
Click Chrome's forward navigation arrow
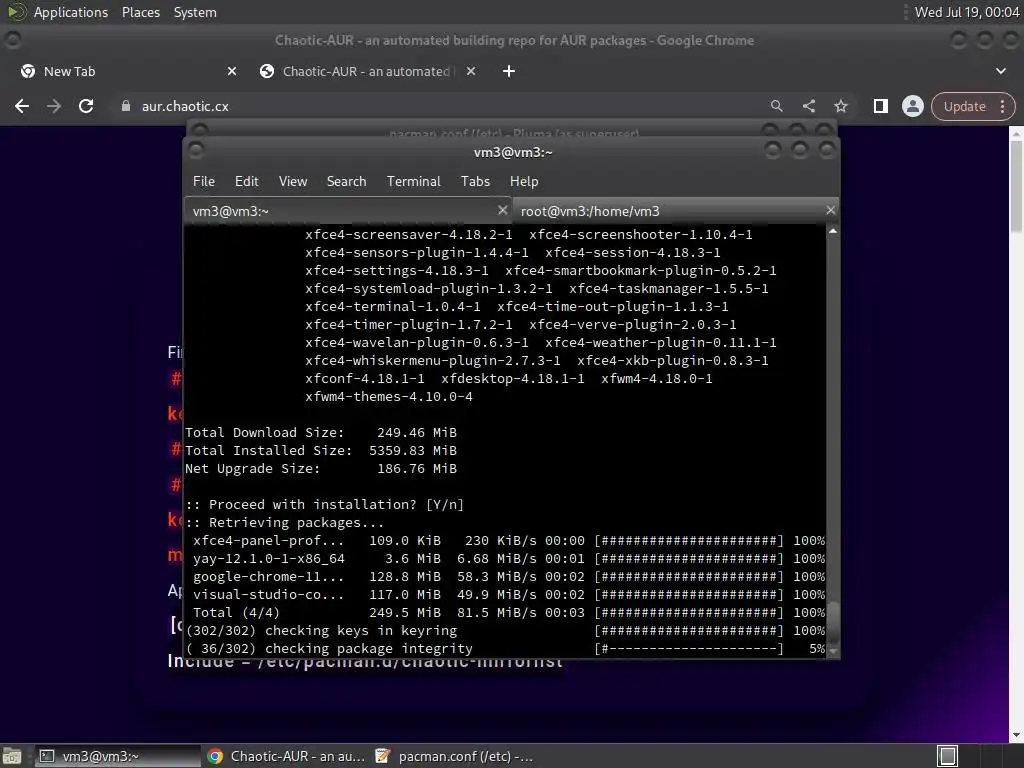coord(54,106)
